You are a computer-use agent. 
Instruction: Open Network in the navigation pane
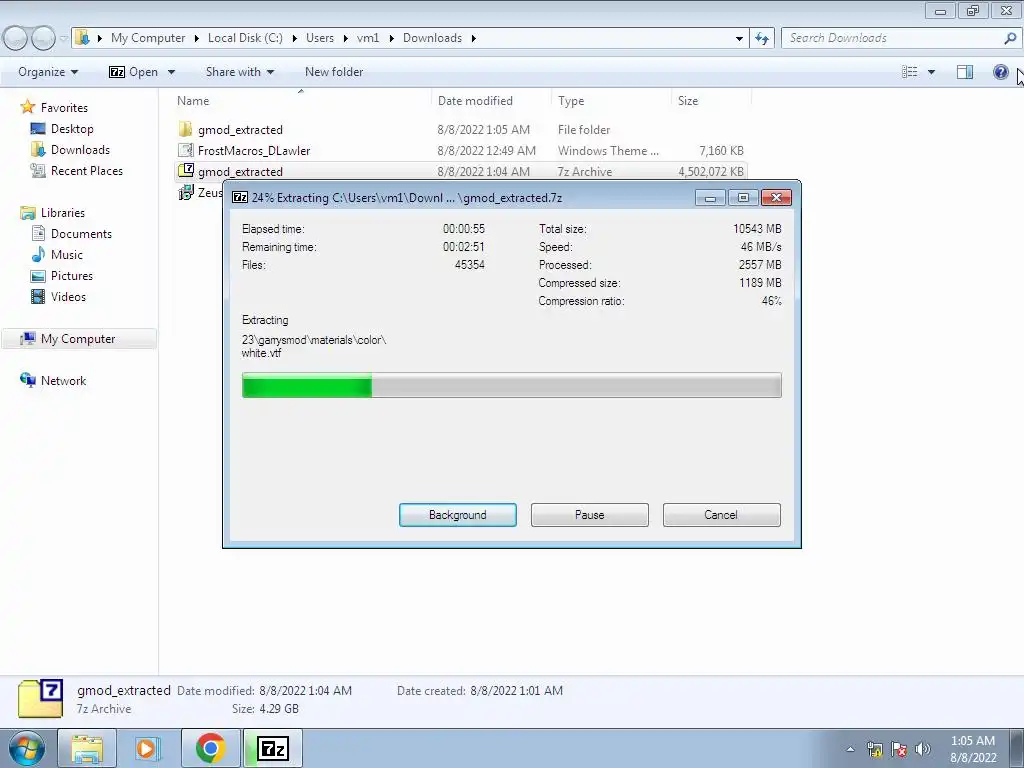[63, 380]
